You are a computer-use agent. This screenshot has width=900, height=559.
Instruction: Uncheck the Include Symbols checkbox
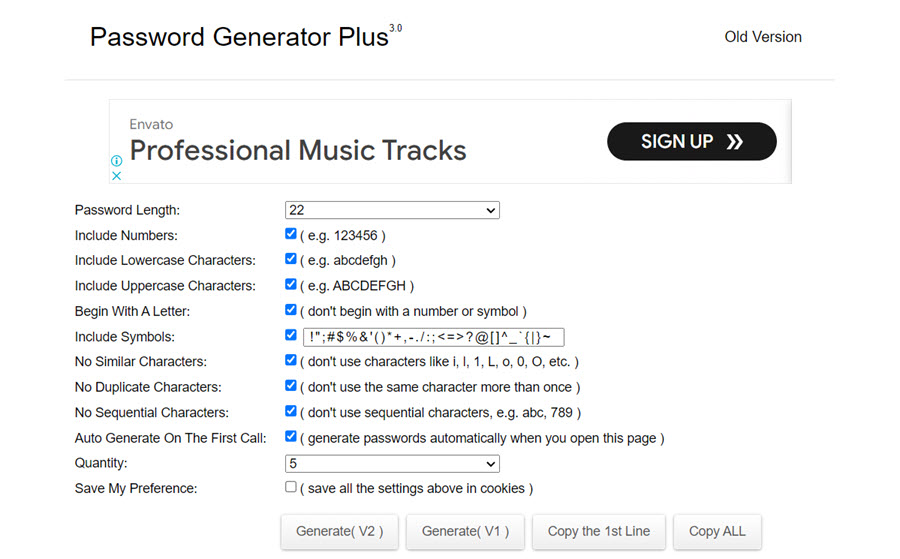coord(290,335)
